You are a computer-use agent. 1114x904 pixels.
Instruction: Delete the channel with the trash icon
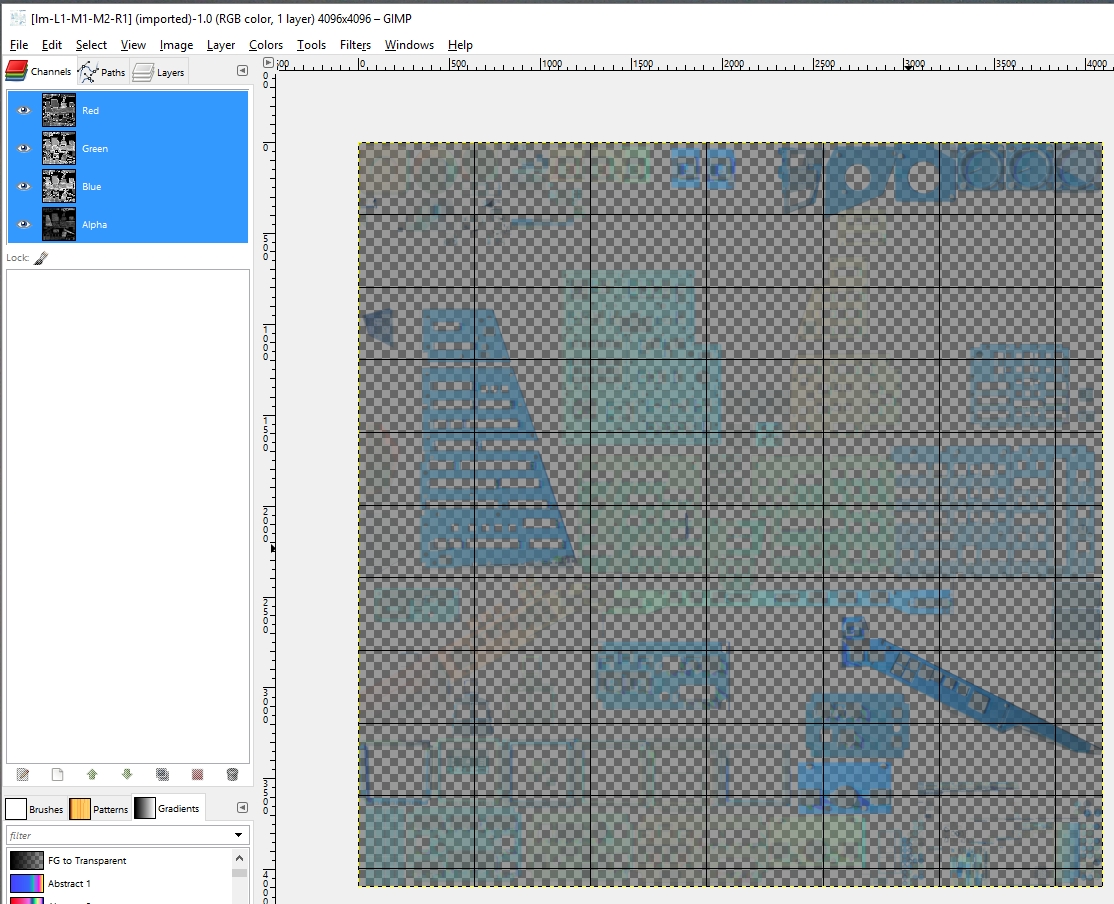point(232,775)
